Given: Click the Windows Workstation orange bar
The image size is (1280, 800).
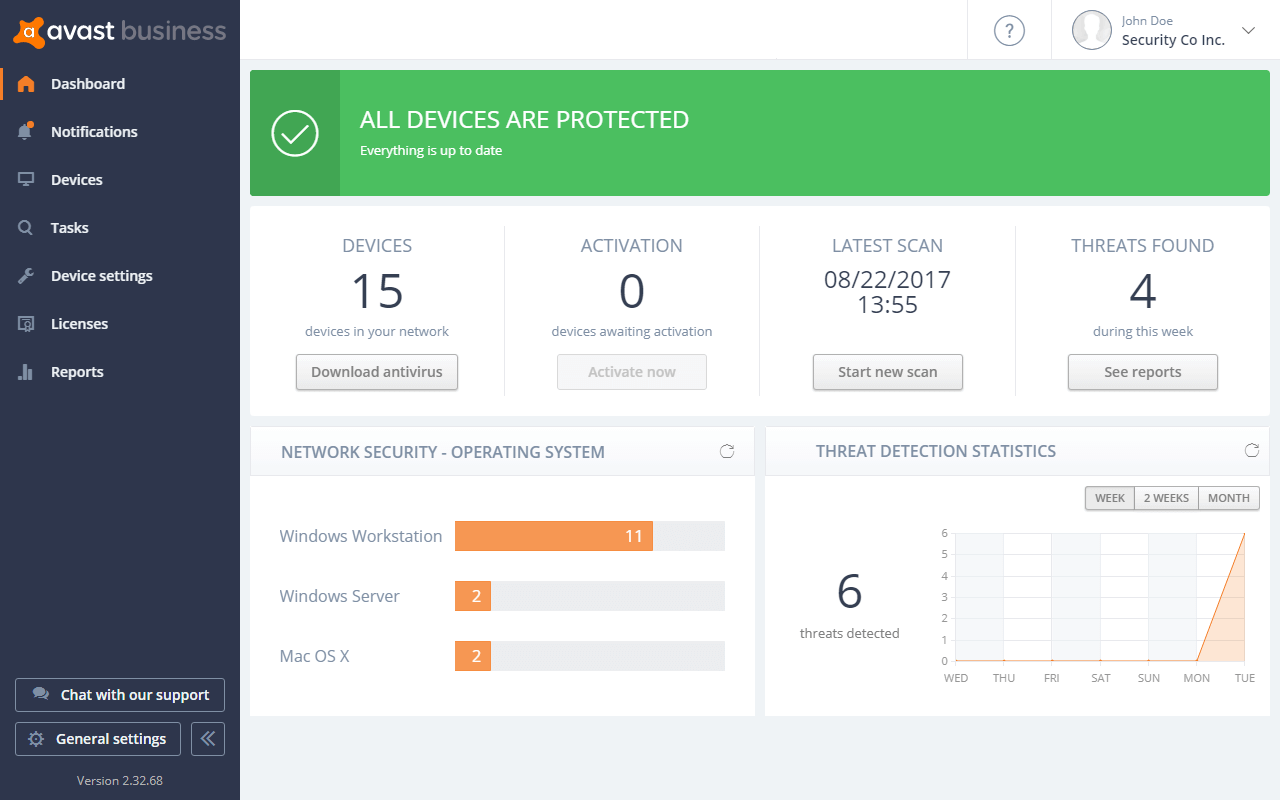Looking at the screenshot, I should [x=553, y=535].
